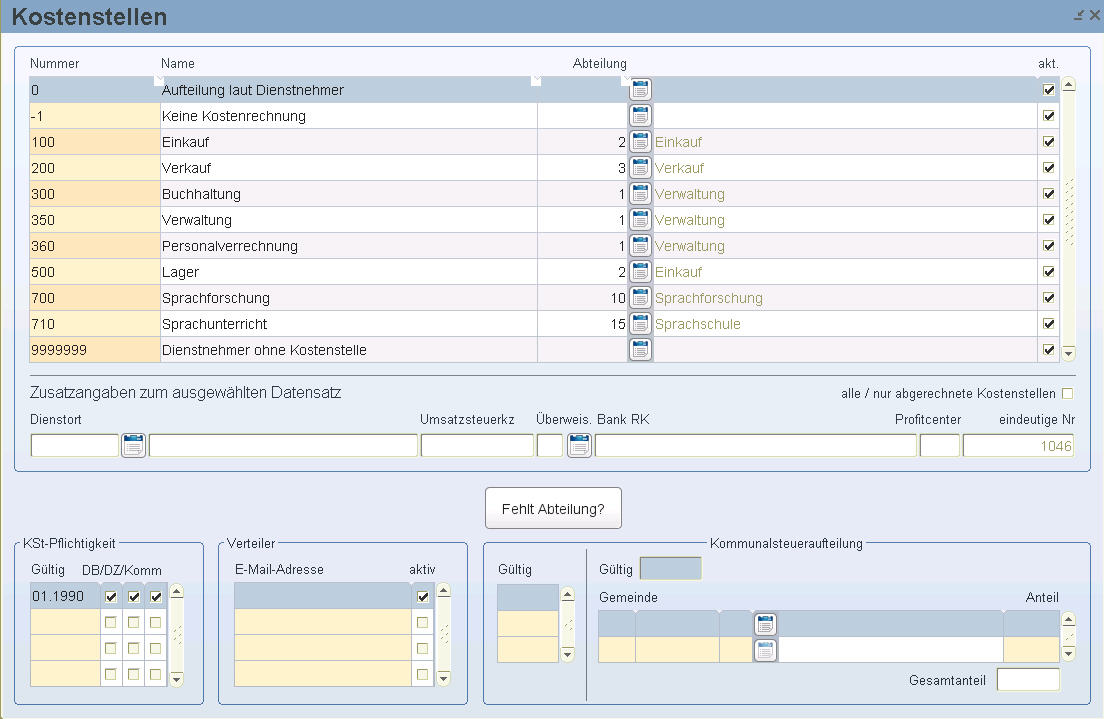Click scroll down arrow in Verteiler list

443,679
